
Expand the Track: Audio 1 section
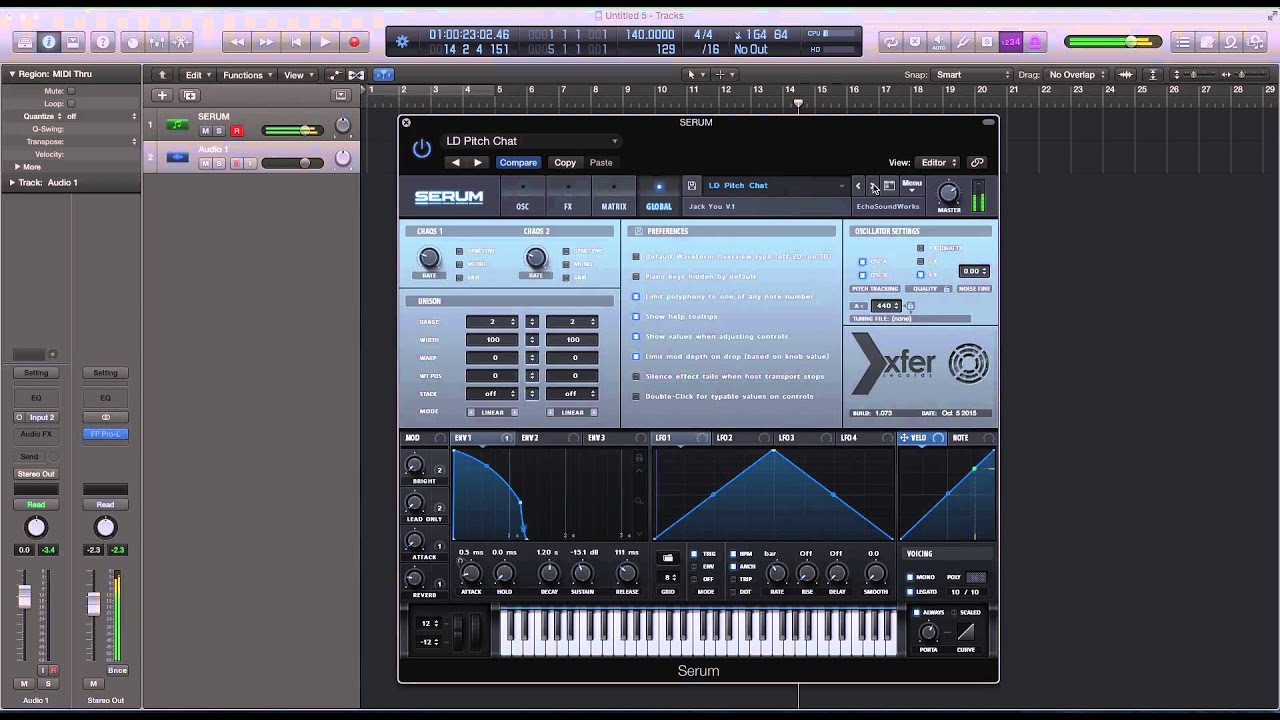click(12, 182)
